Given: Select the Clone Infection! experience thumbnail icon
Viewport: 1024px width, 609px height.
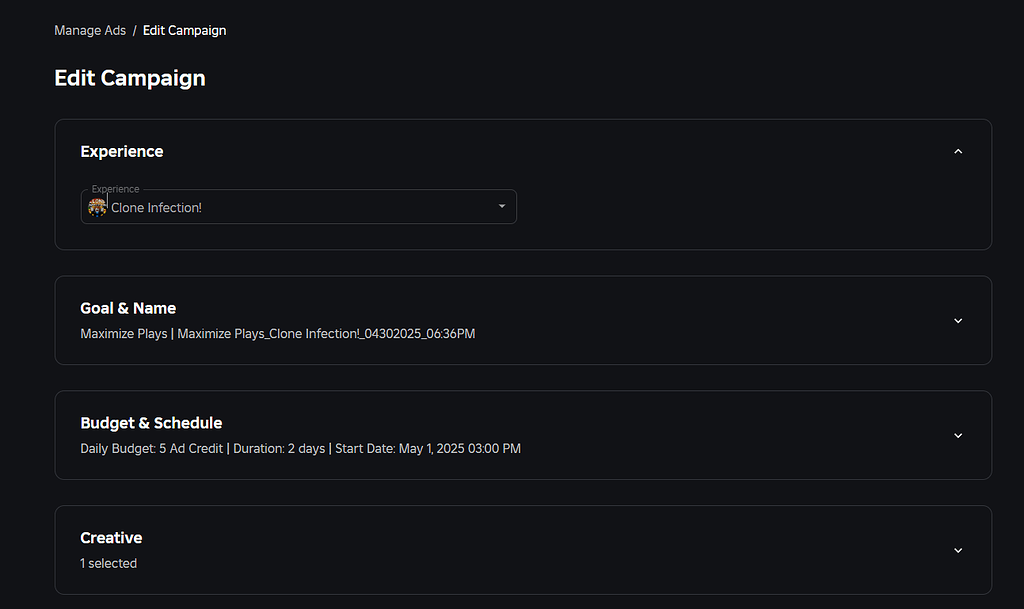Looking at the screenshot, I should tap(96, 206).
